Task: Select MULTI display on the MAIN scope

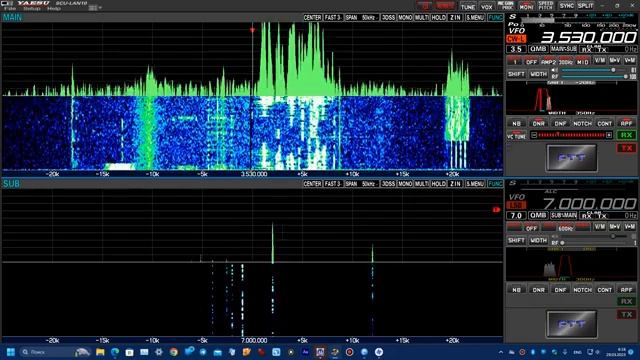Action: [422, 18]
